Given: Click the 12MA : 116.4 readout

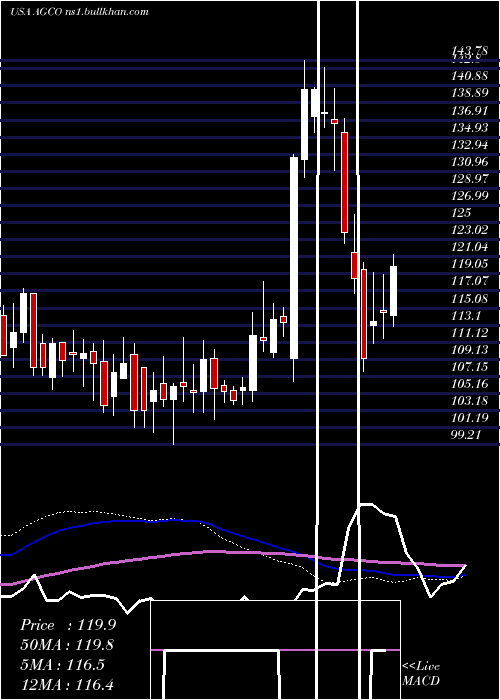Looking at the screenshot, I should [x=69, y=684].
